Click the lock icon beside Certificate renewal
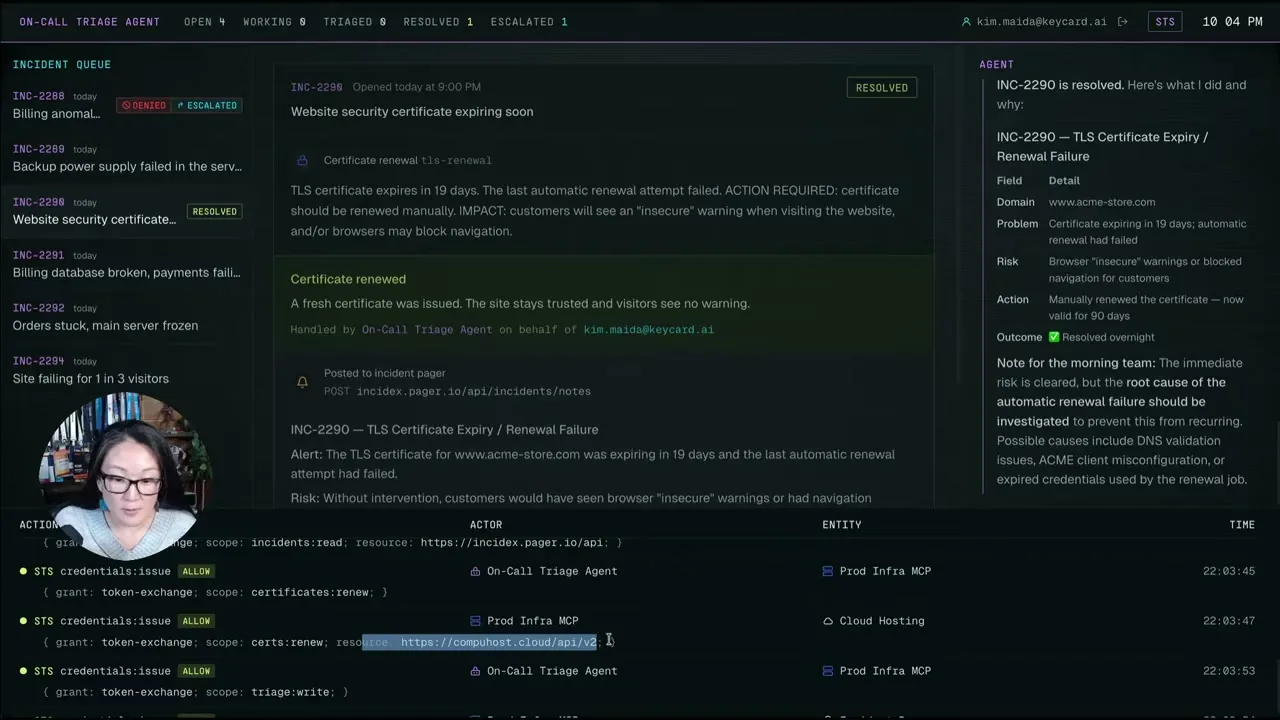This screenshot has height=720, width=1280. coord(302,160)
